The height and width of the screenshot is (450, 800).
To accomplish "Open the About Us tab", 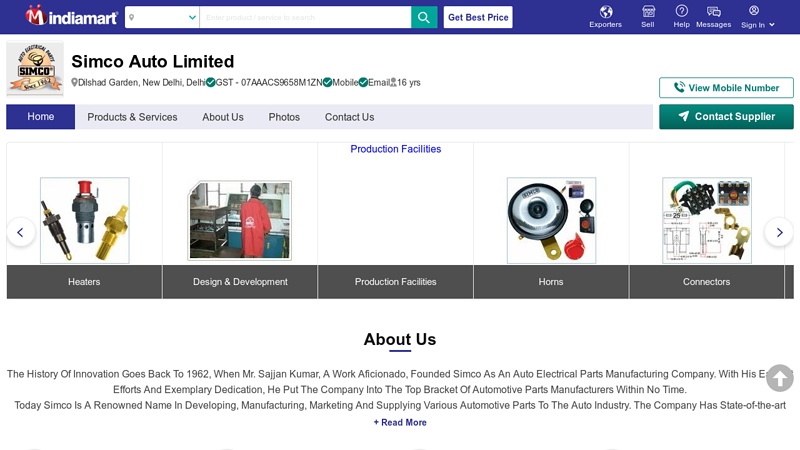I will click(222, 117).
